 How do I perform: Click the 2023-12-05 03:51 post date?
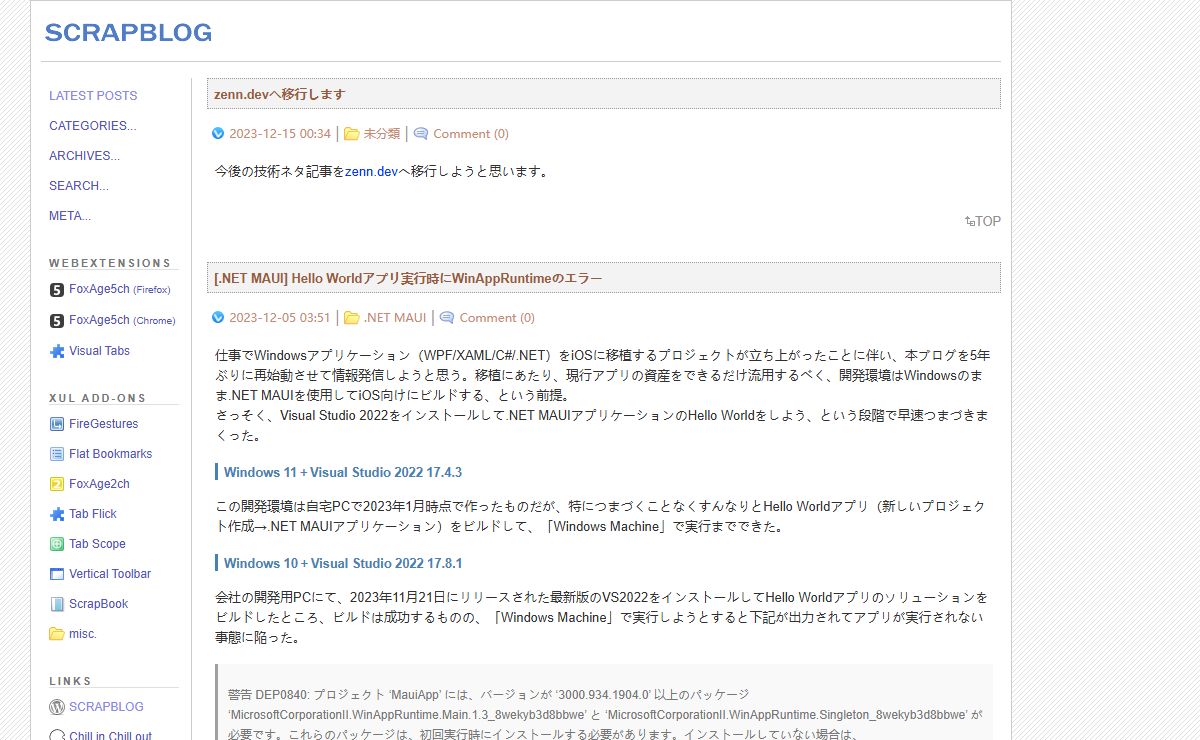pos(280,317)
